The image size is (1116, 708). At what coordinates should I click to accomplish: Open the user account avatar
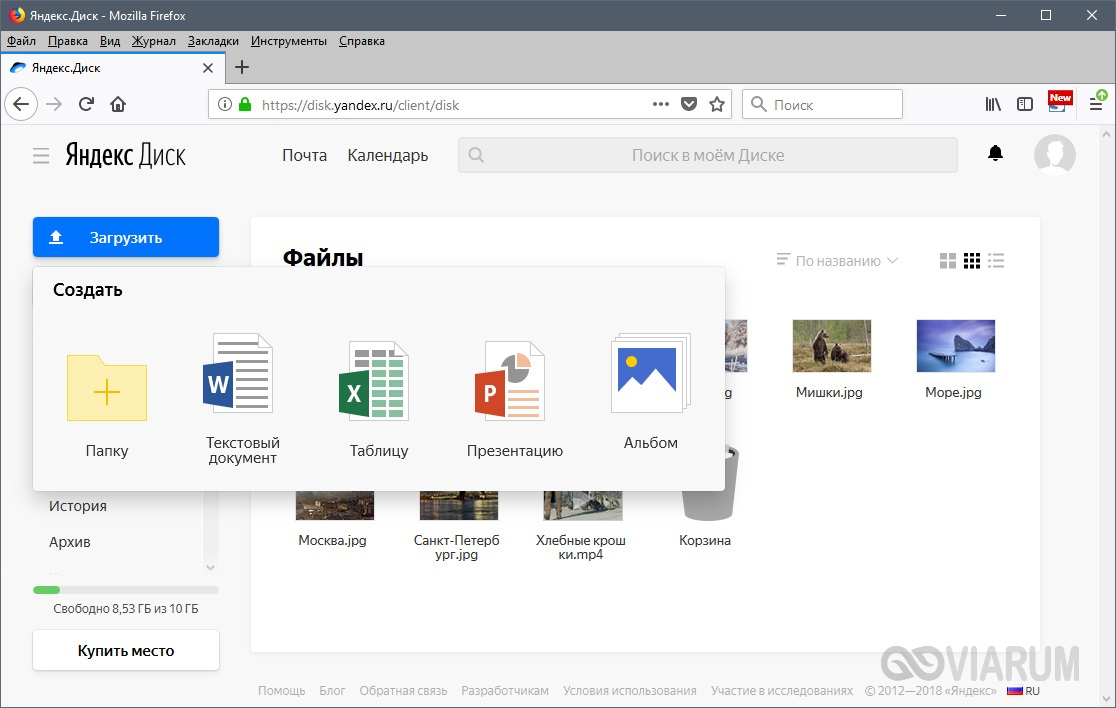[1054, 154]
